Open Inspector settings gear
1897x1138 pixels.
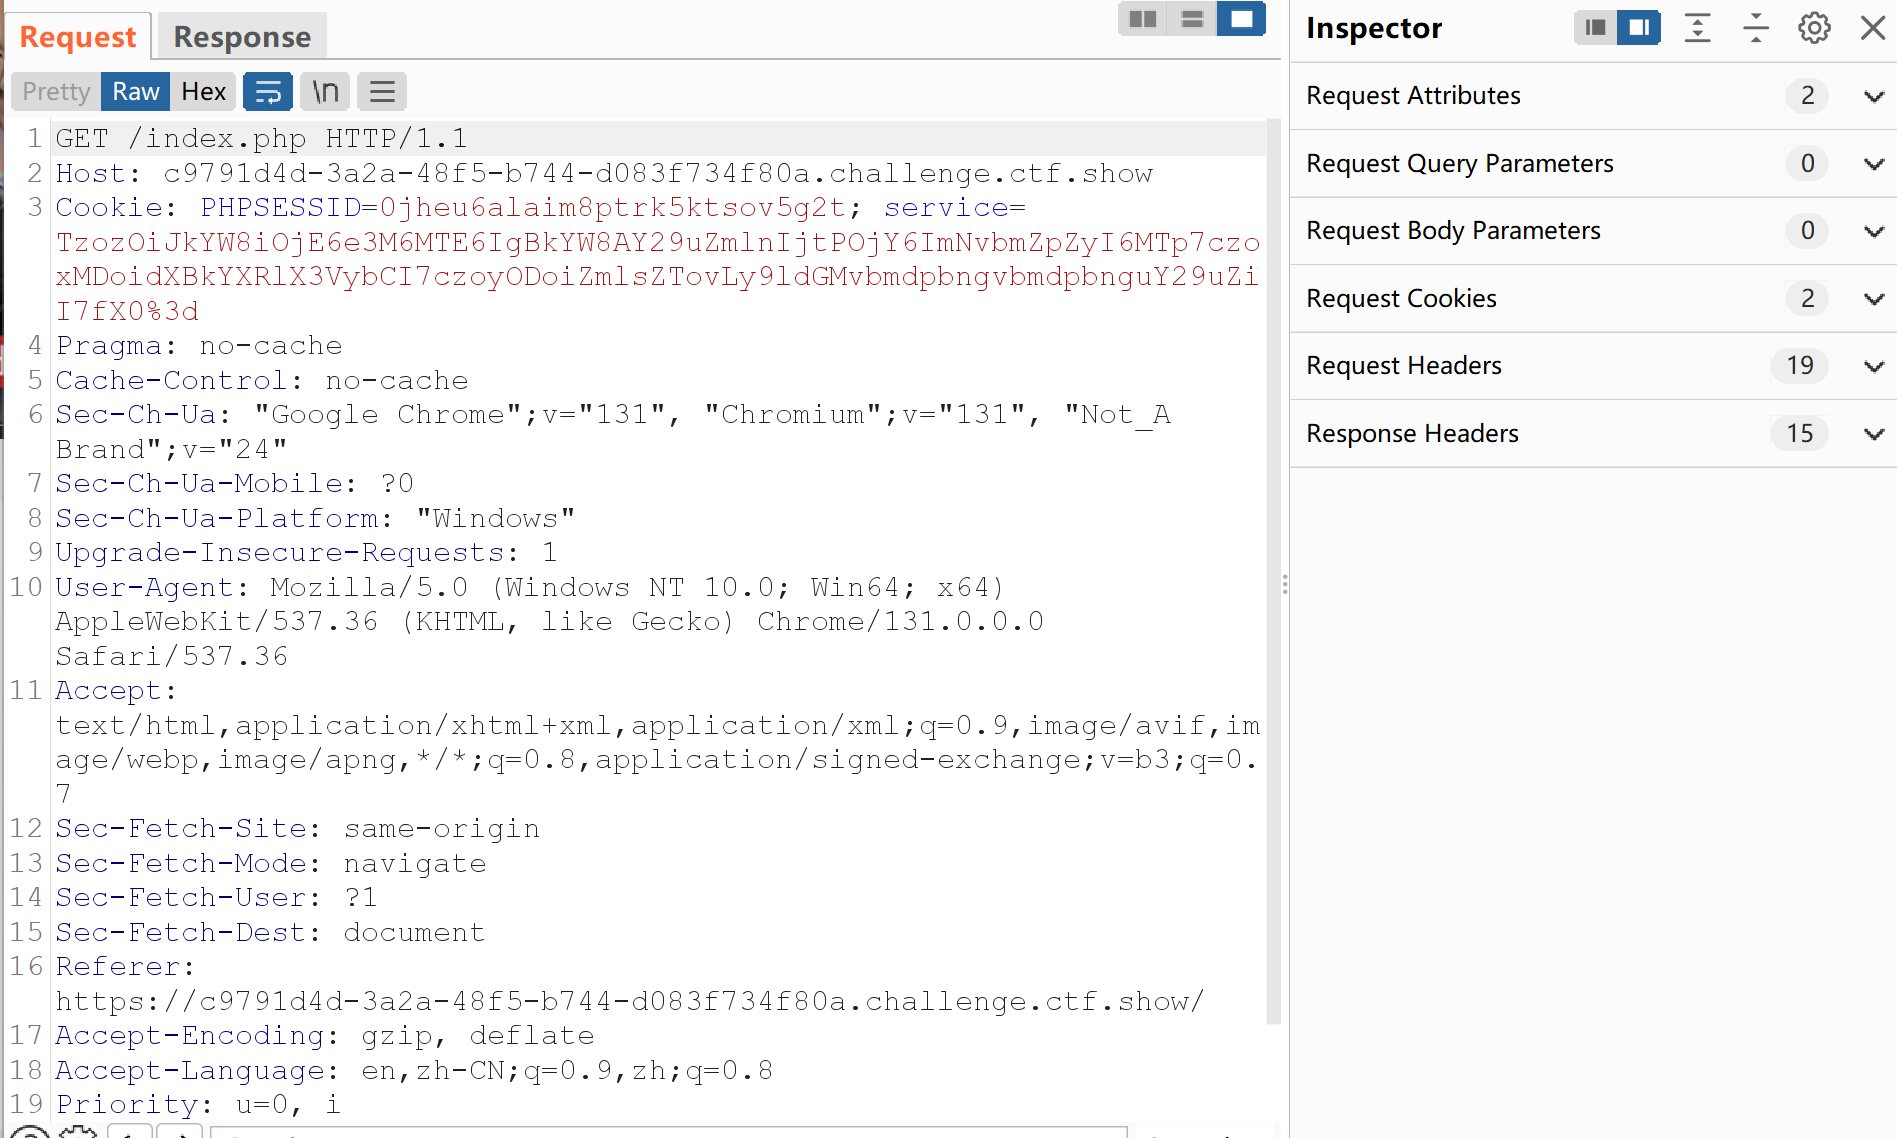[x=1814, y=28]
